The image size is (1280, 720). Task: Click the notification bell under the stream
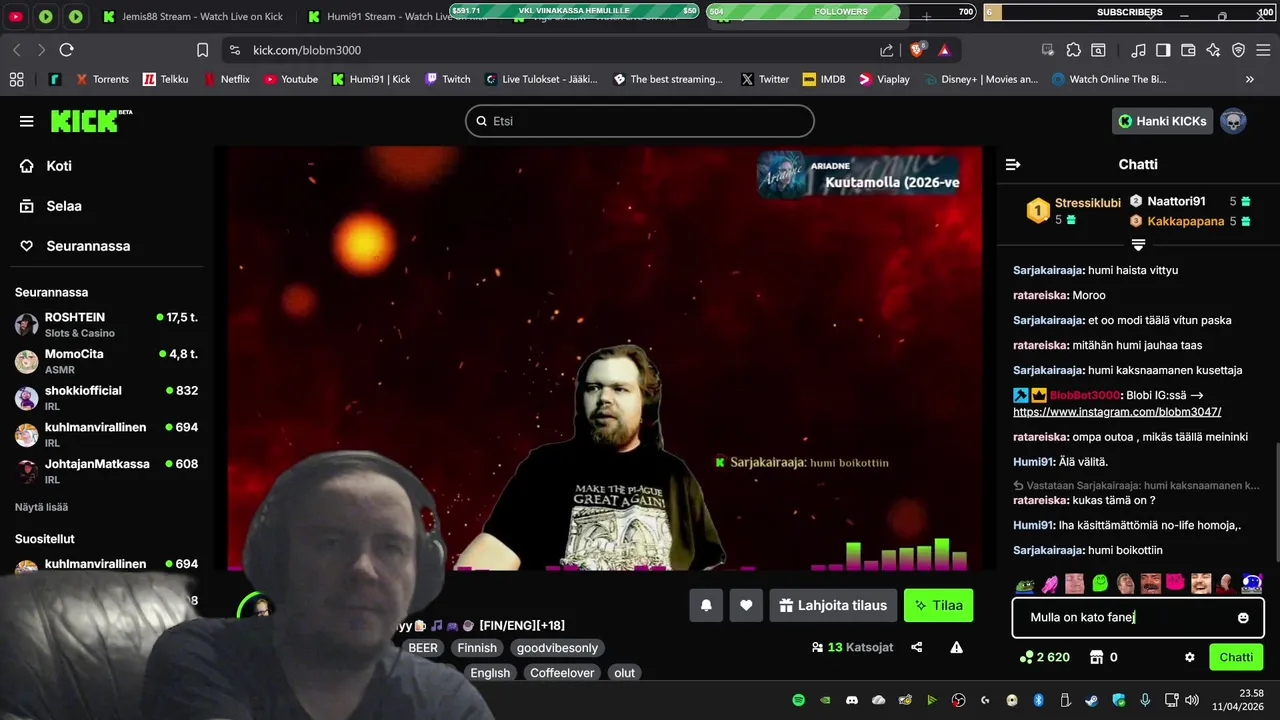pyautogui.click(x=706, y=605)
